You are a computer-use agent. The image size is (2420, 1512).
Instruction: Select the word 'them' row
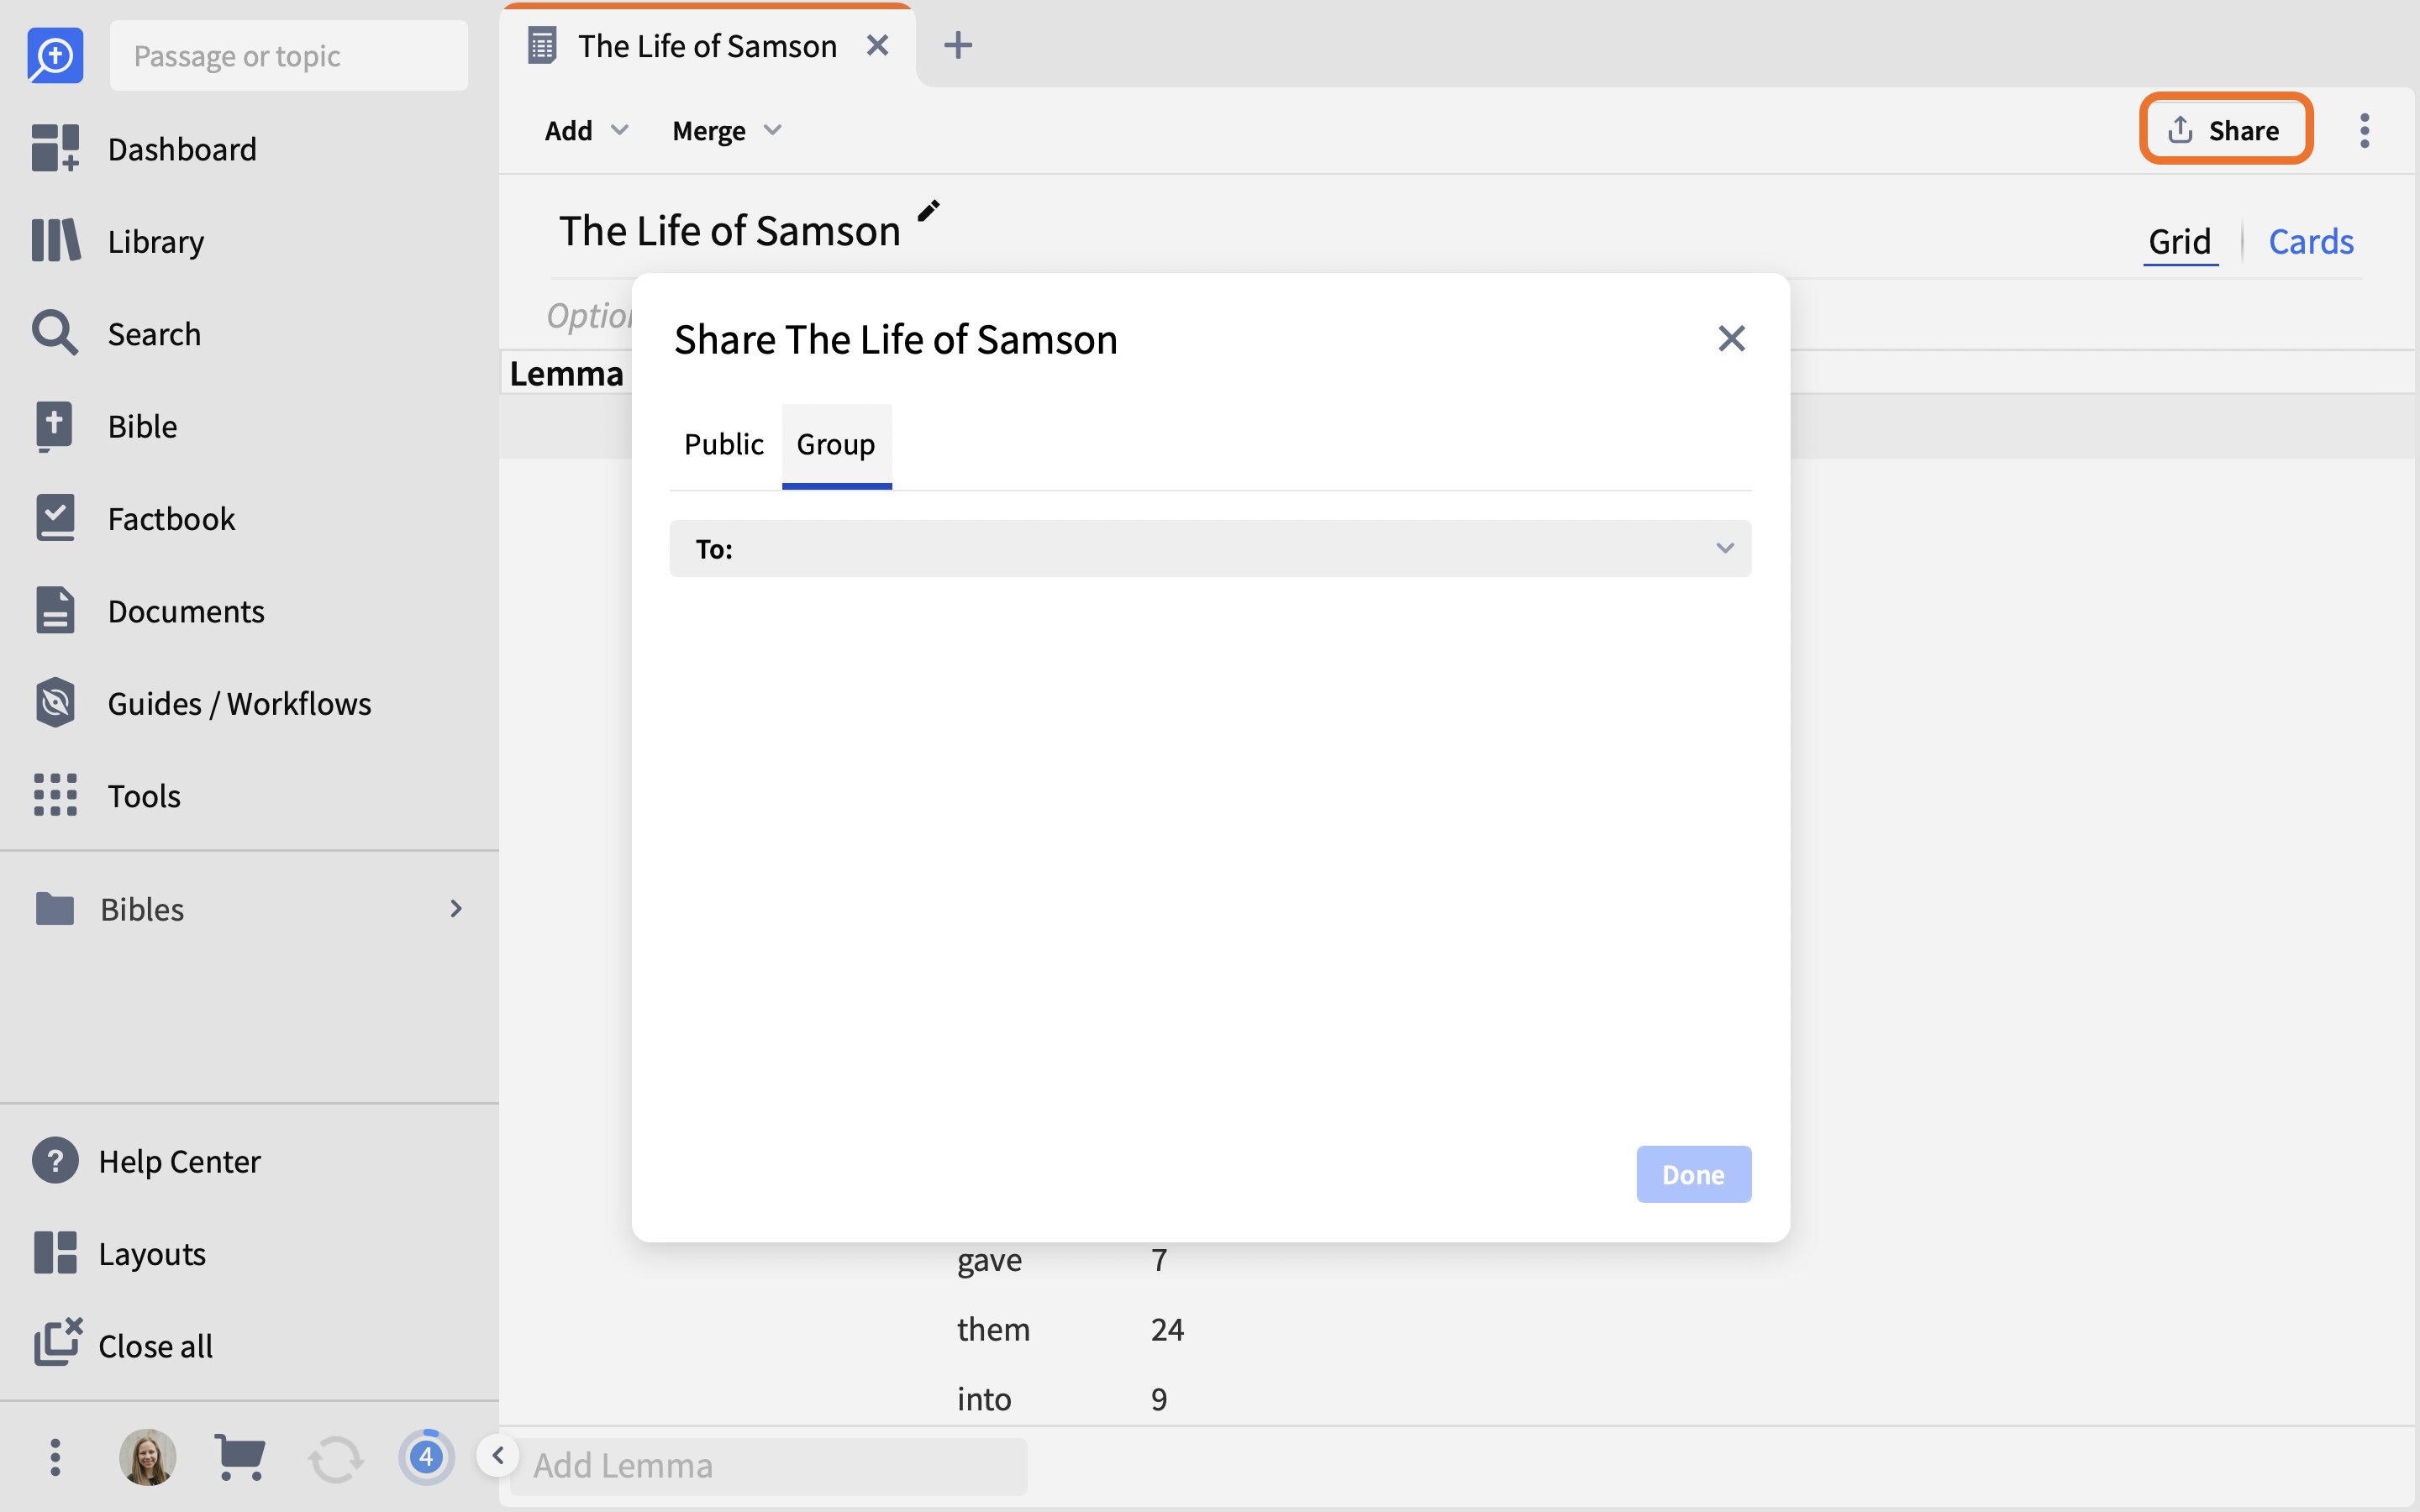pos(993,1329)
